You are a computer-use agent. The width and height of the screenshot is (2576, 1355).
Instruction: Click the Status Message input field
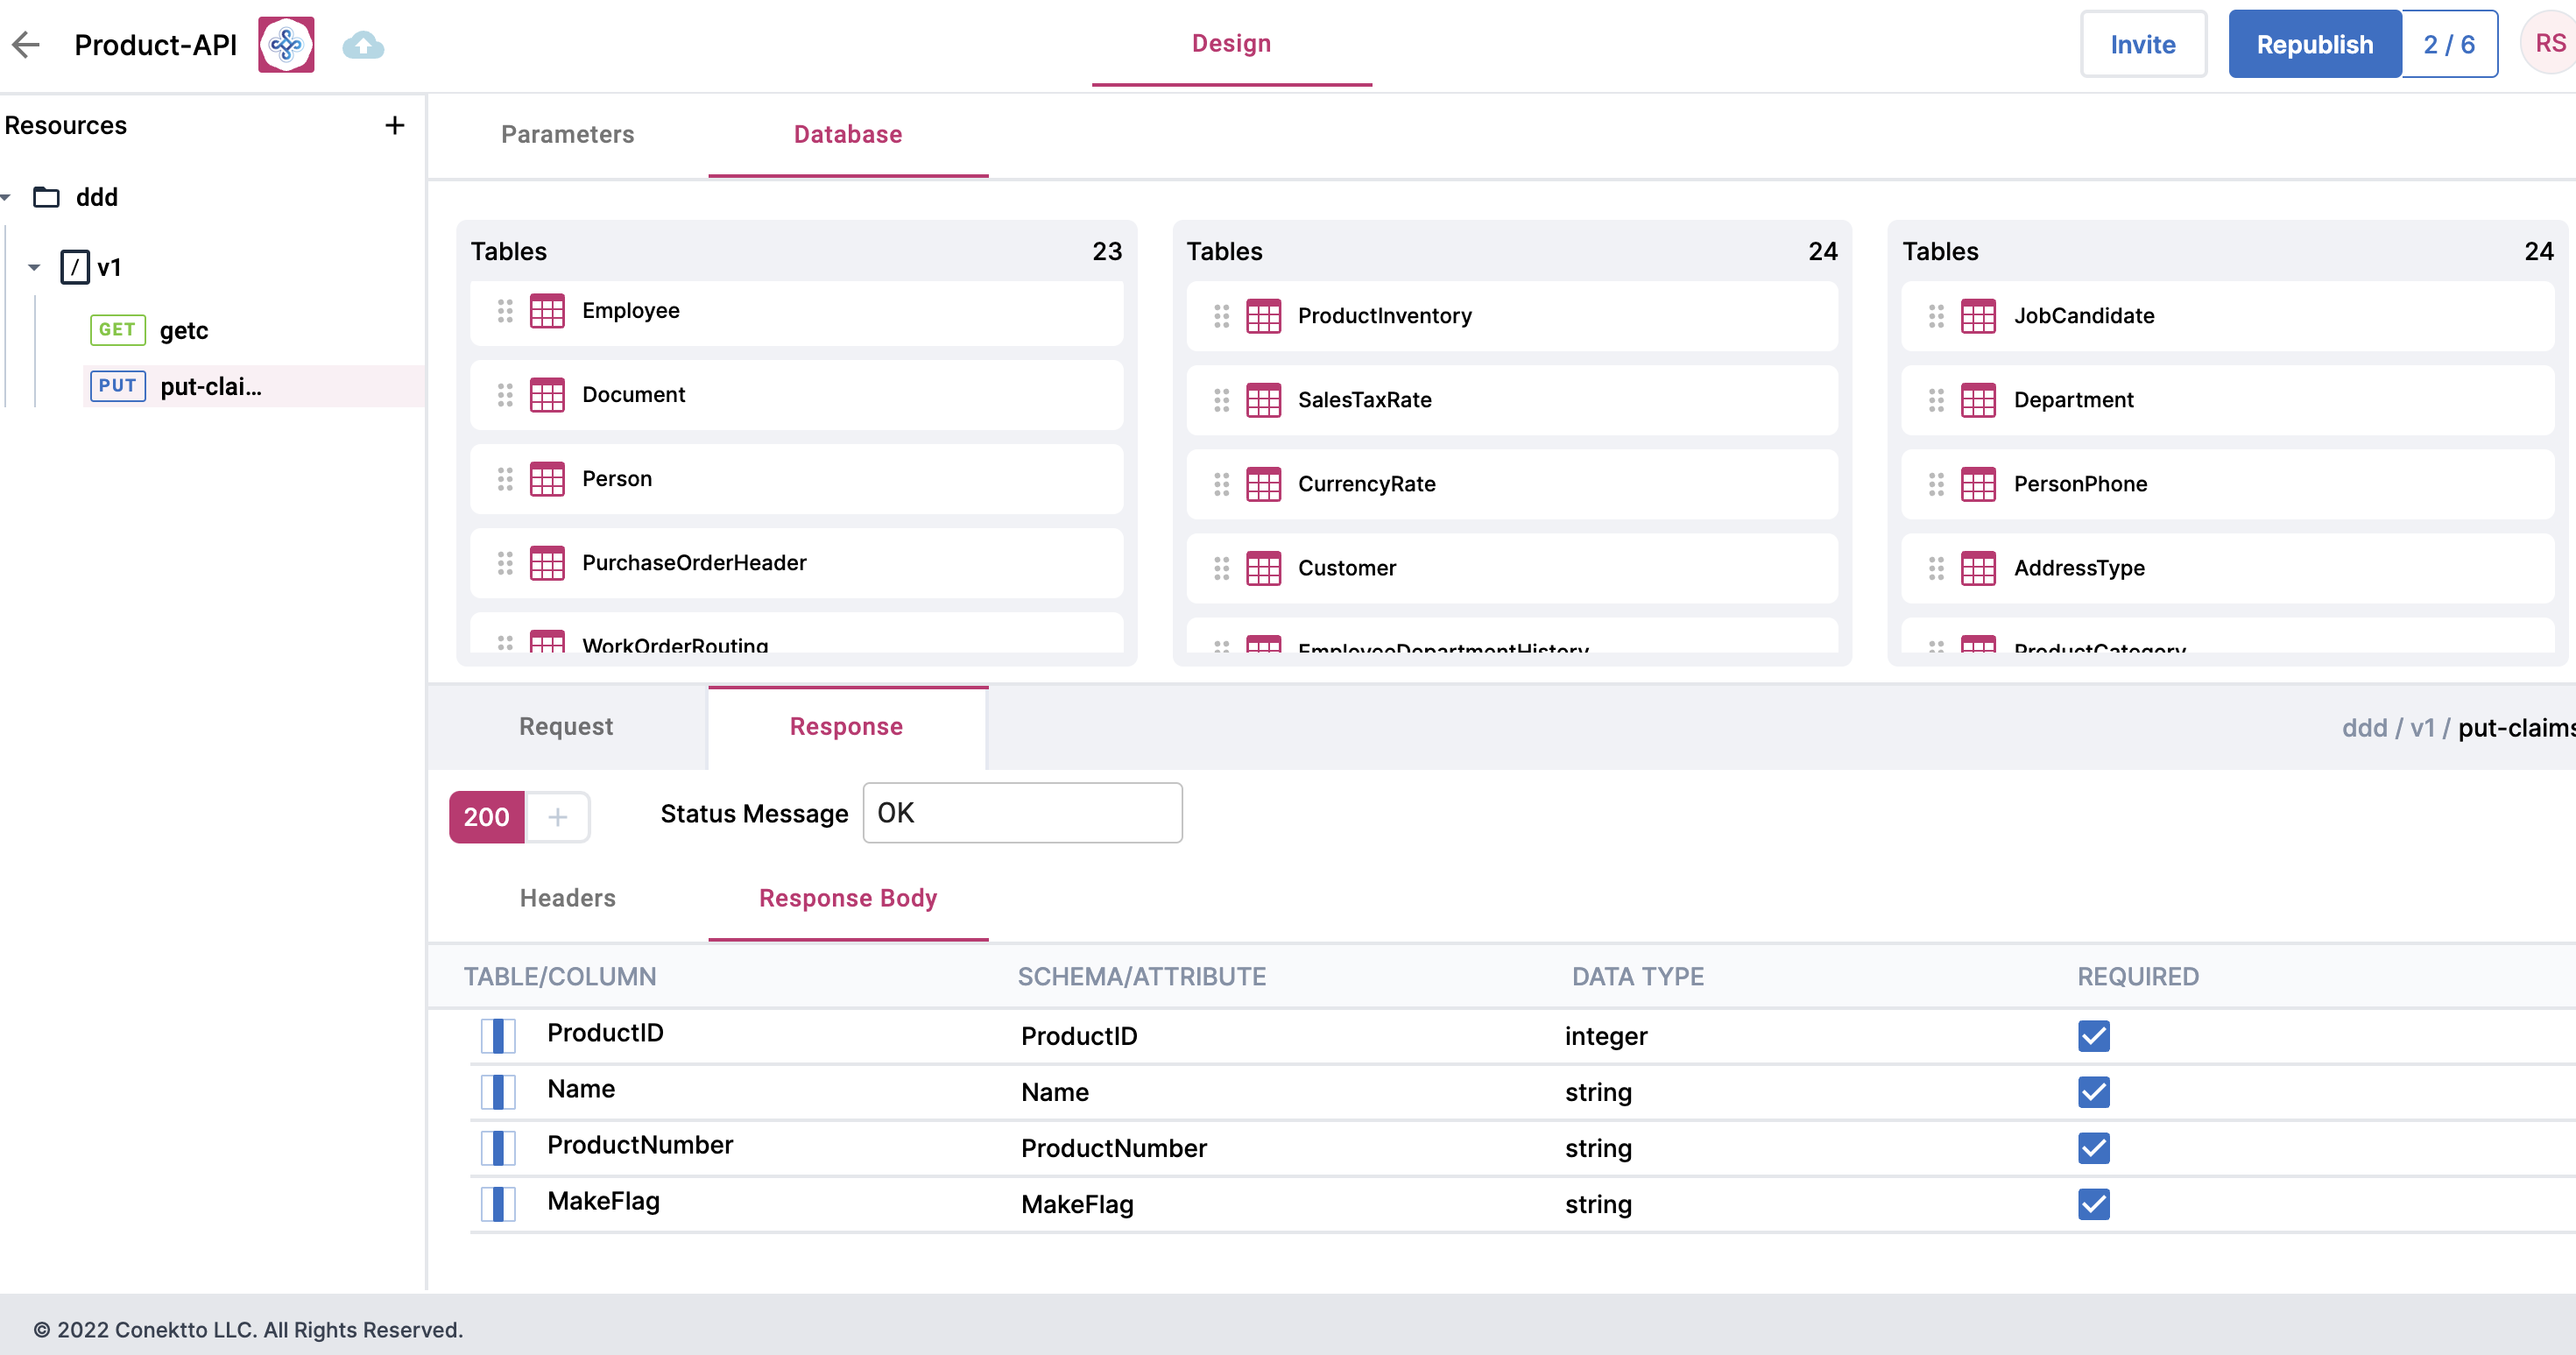coord(1022,813)
